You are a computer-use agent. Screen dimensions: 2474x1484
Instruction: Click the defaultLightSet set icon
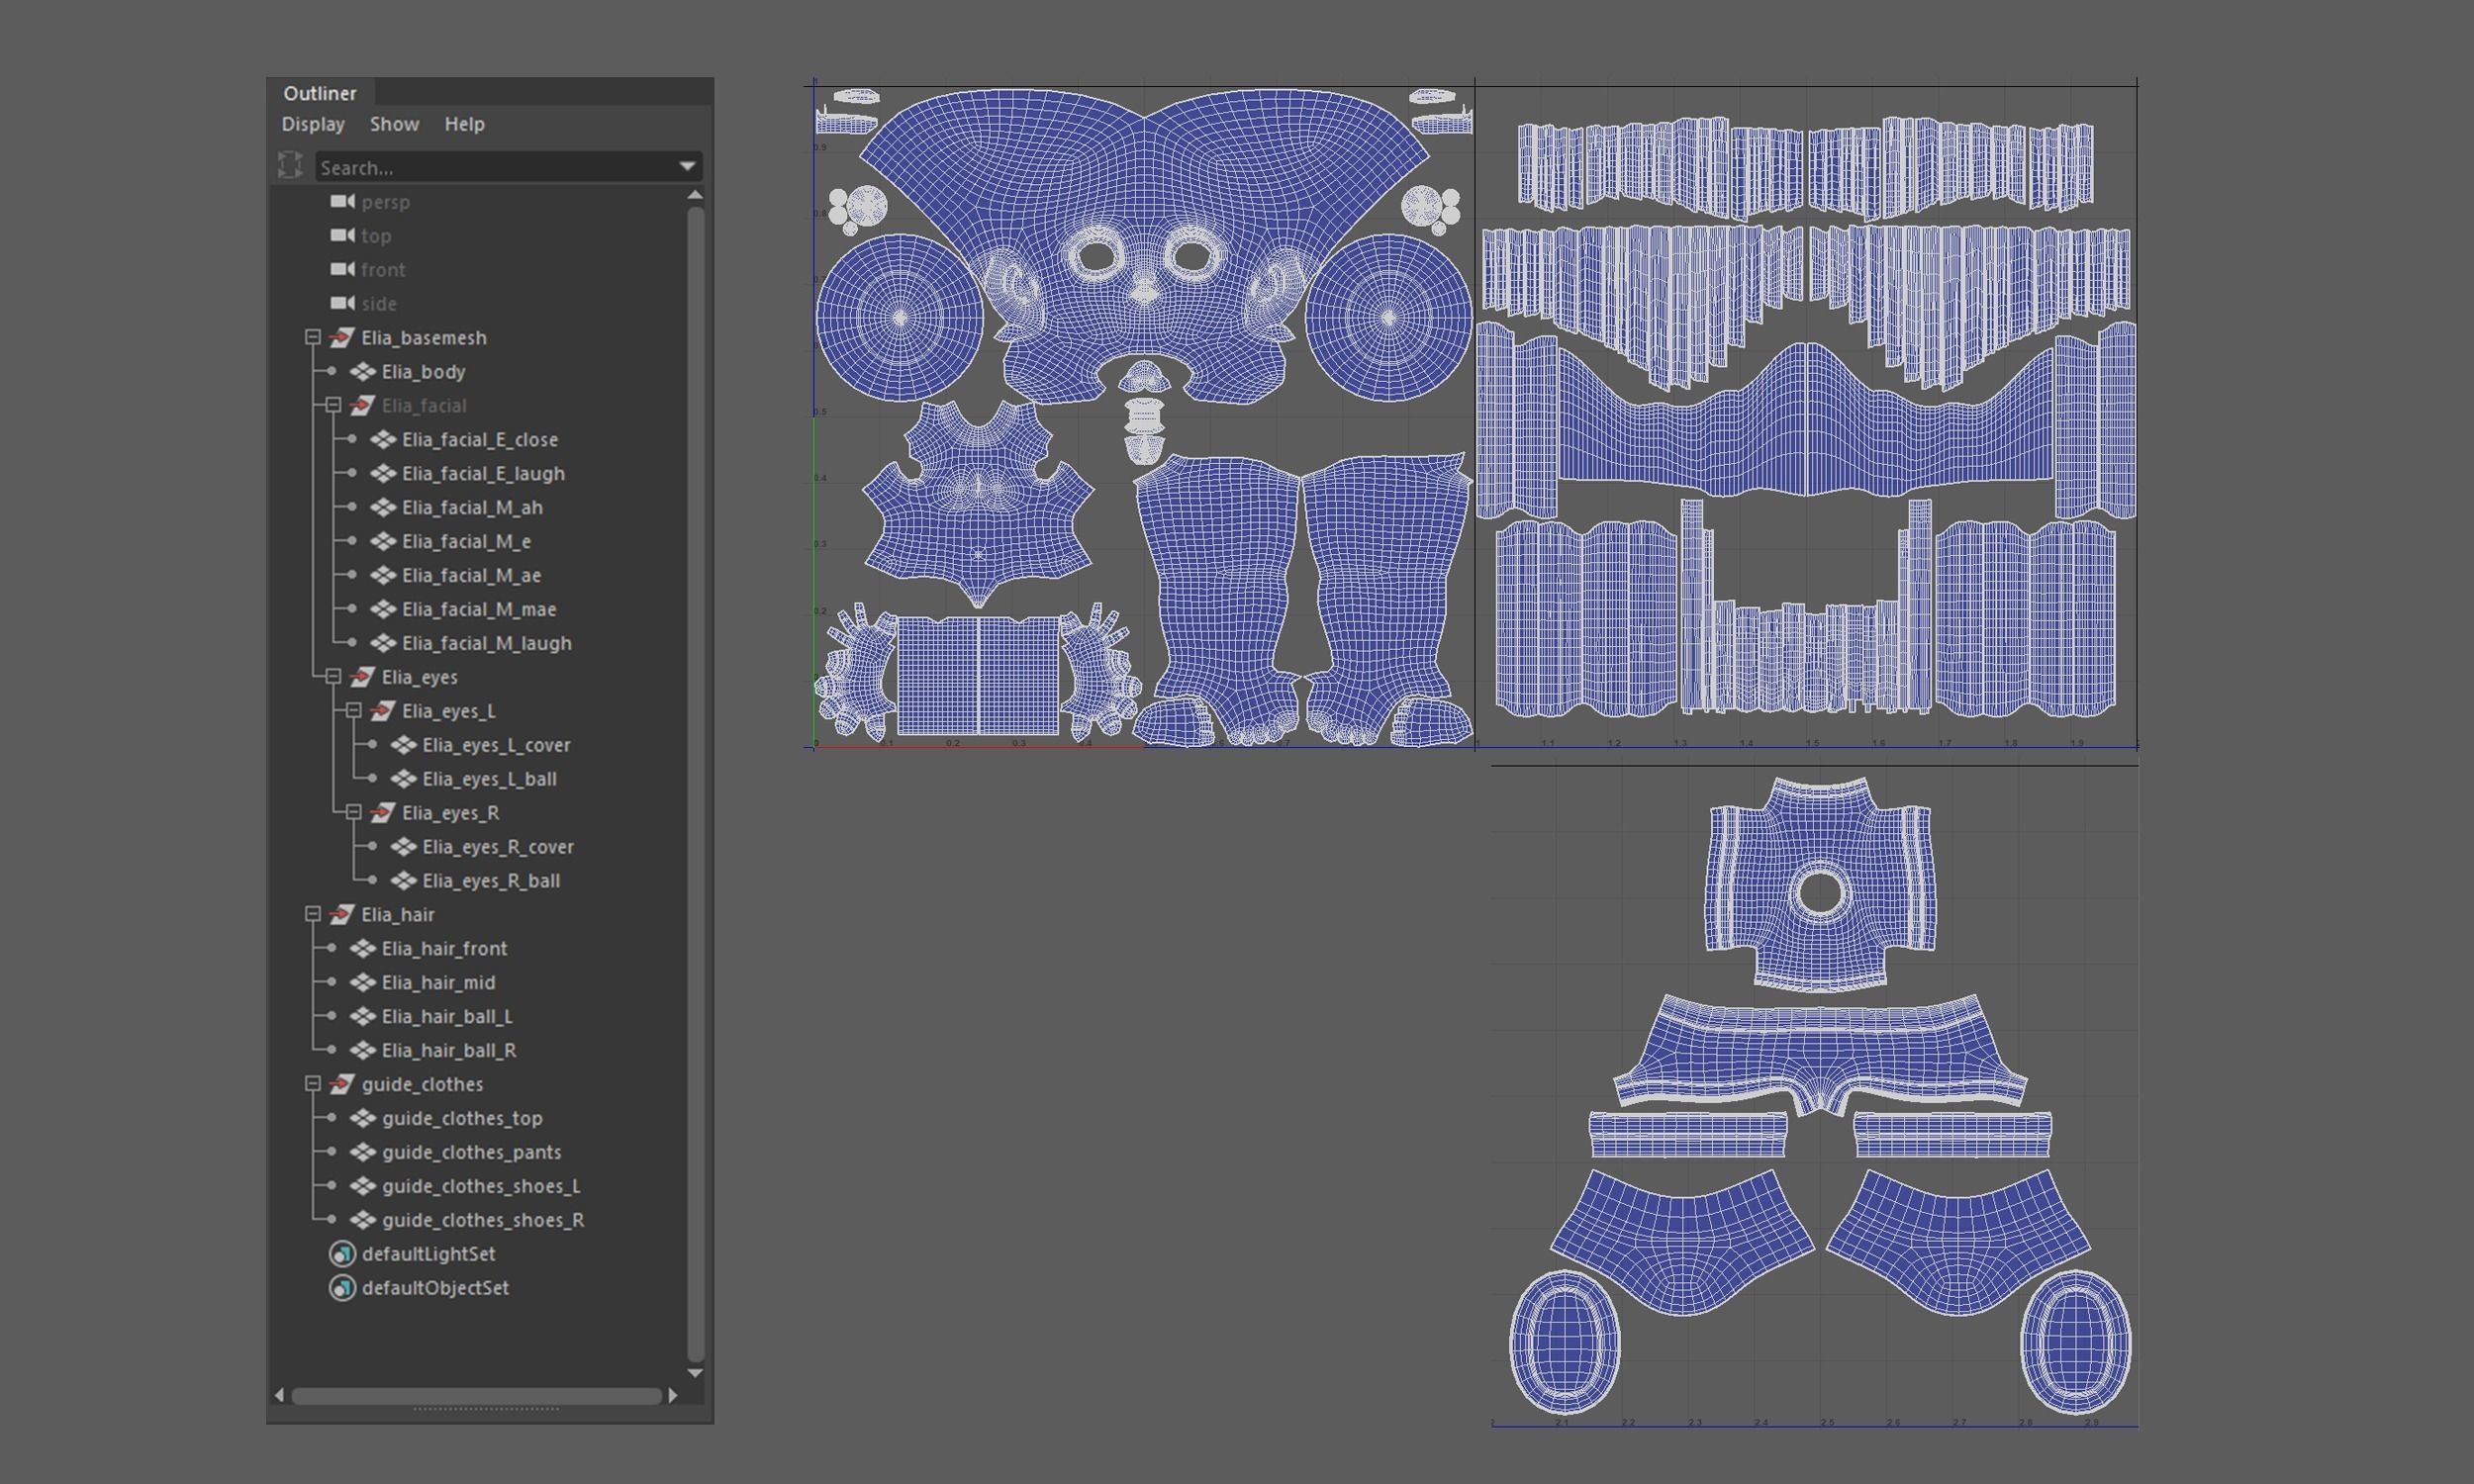pos(342,1253)
